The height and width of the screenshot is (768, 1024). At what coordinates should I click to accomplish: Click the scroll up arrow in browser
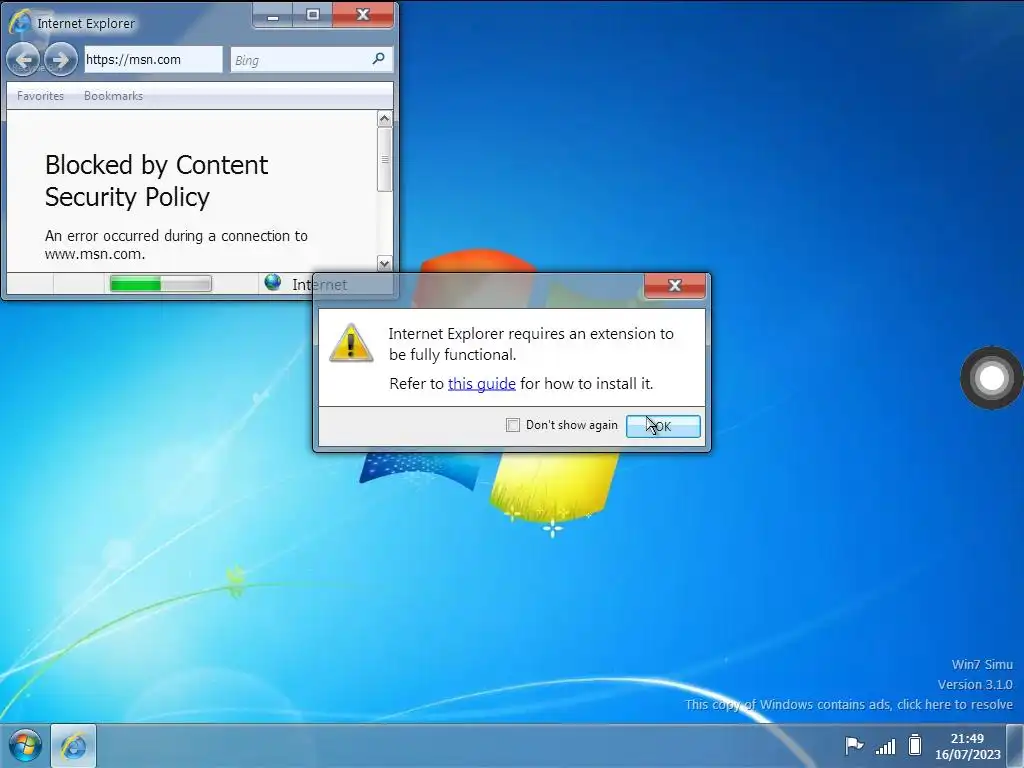coord(385,119)
